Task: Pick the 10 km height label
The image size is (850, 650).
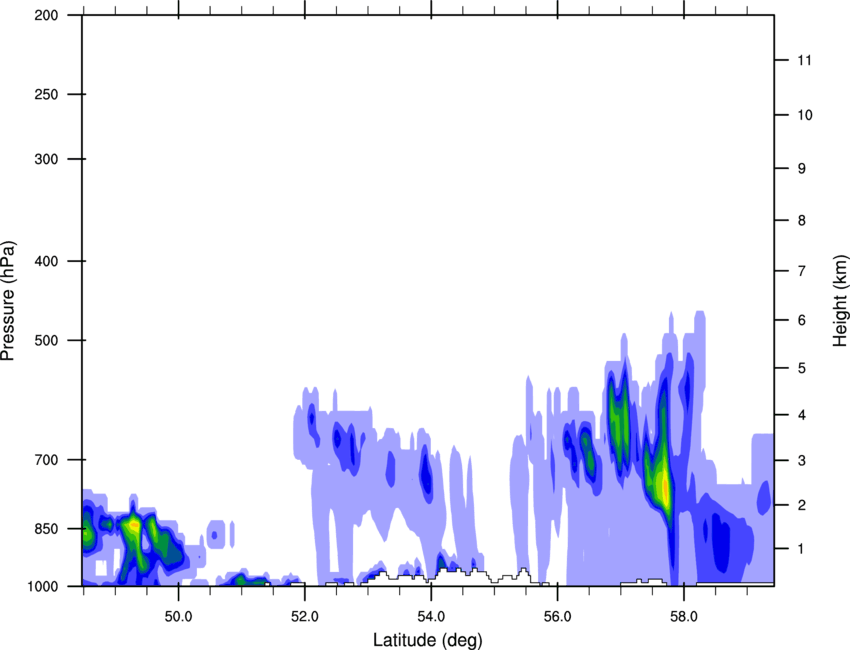Action: tap(805, 115)
